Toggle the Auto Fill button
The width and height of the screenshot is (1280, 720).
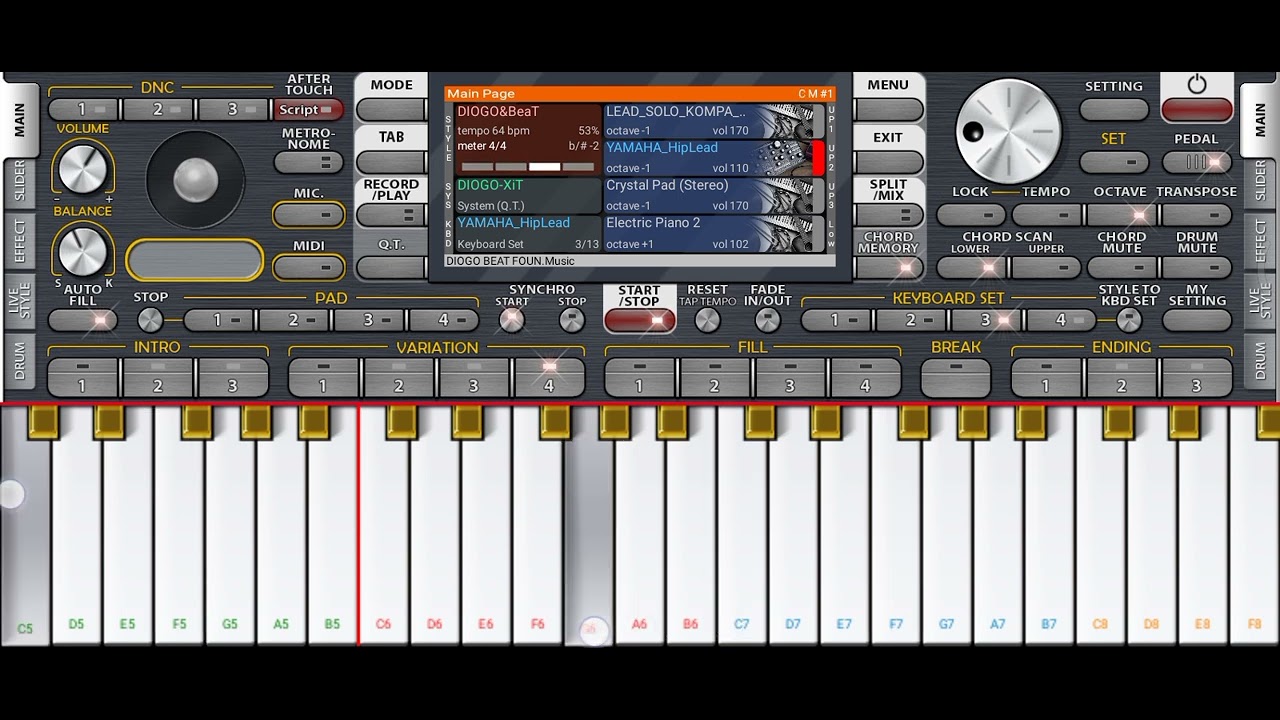(83, 320)
